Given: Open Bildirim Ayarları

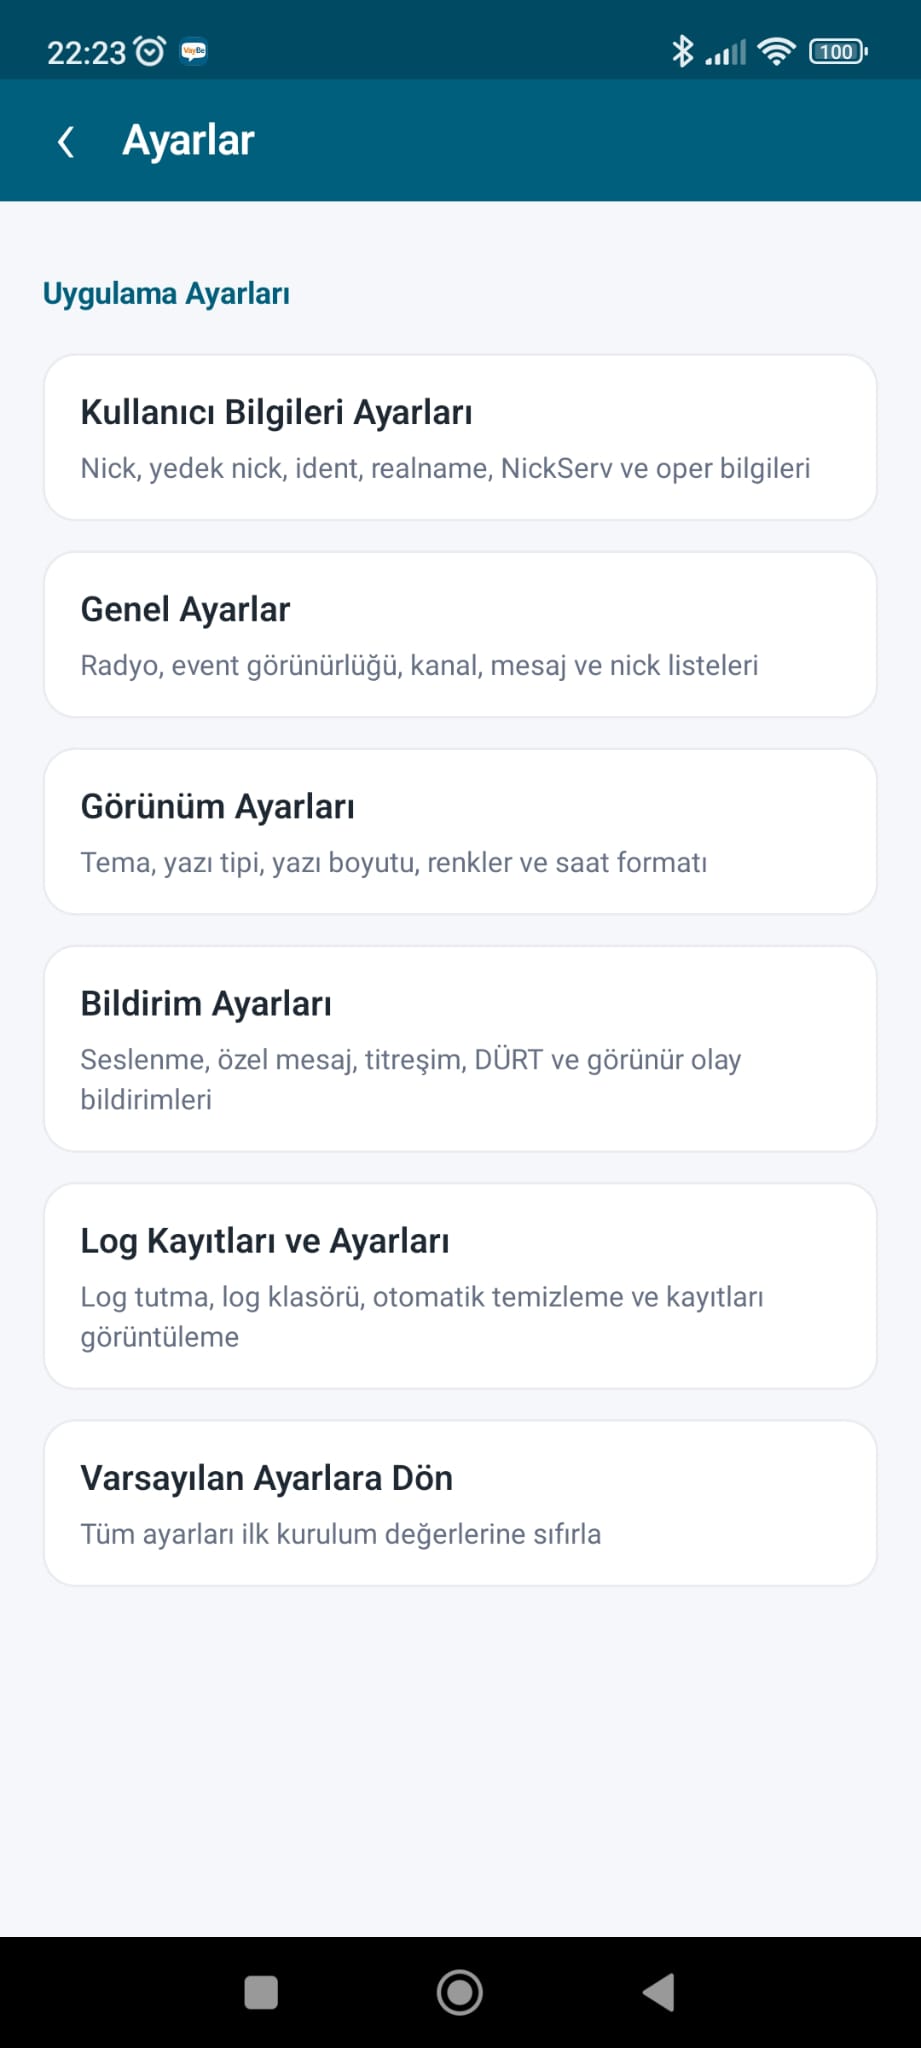Looking at the screenshot, I should 460,1048.
